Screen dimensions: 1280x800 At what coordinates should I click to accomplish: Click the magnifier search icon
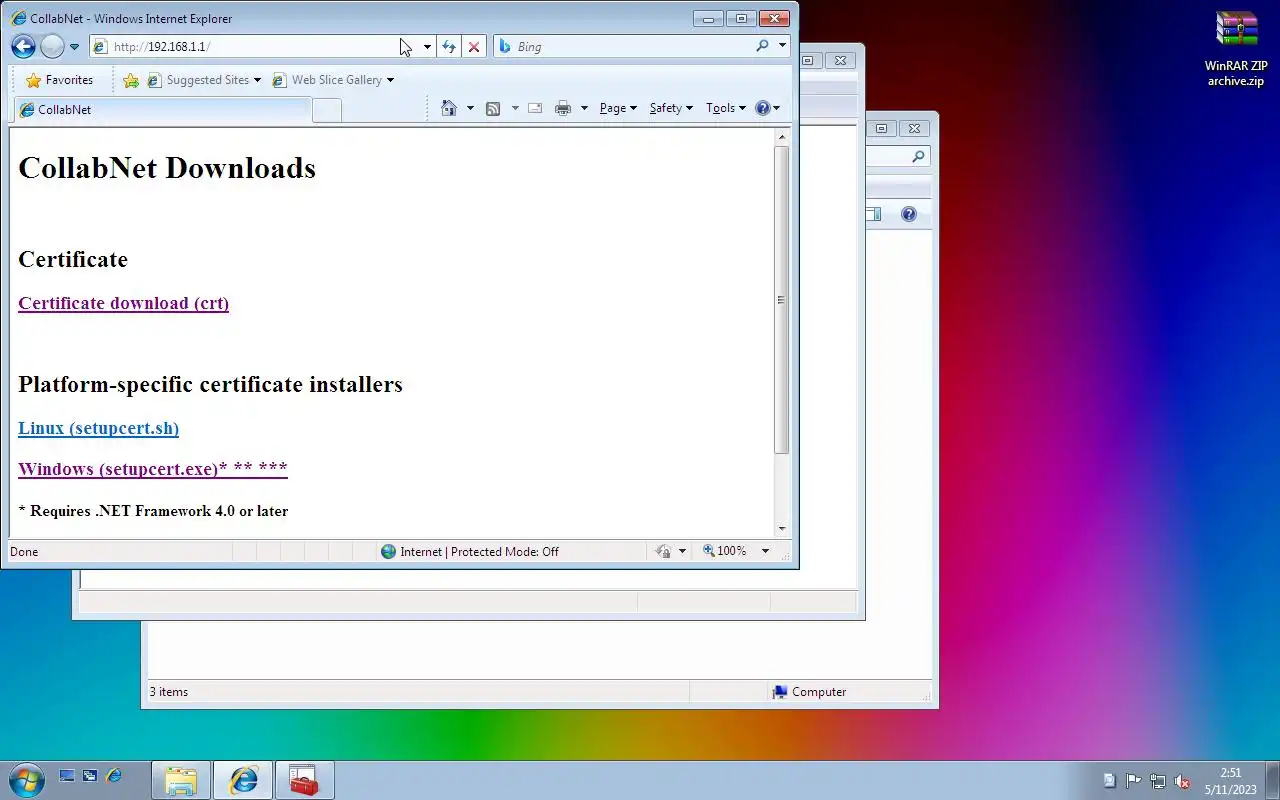(763, 46)
